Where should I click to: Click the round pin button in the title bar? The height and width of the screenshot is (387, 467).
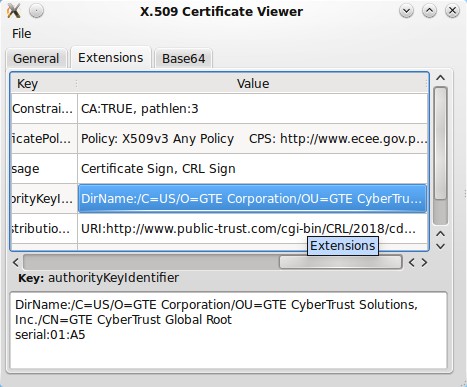[x=36, y=11]
